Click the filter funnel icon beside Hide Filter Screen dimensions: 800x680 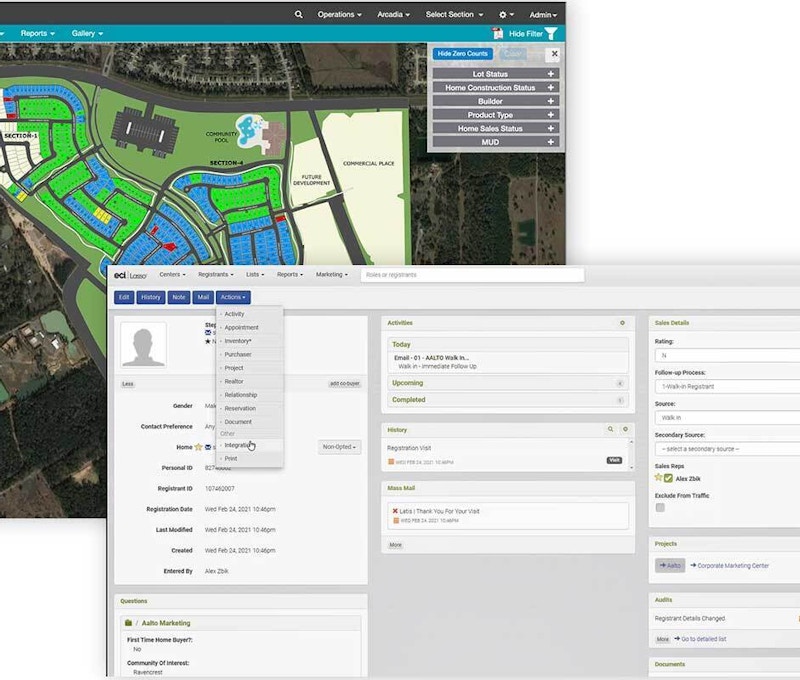click(550, 33)
